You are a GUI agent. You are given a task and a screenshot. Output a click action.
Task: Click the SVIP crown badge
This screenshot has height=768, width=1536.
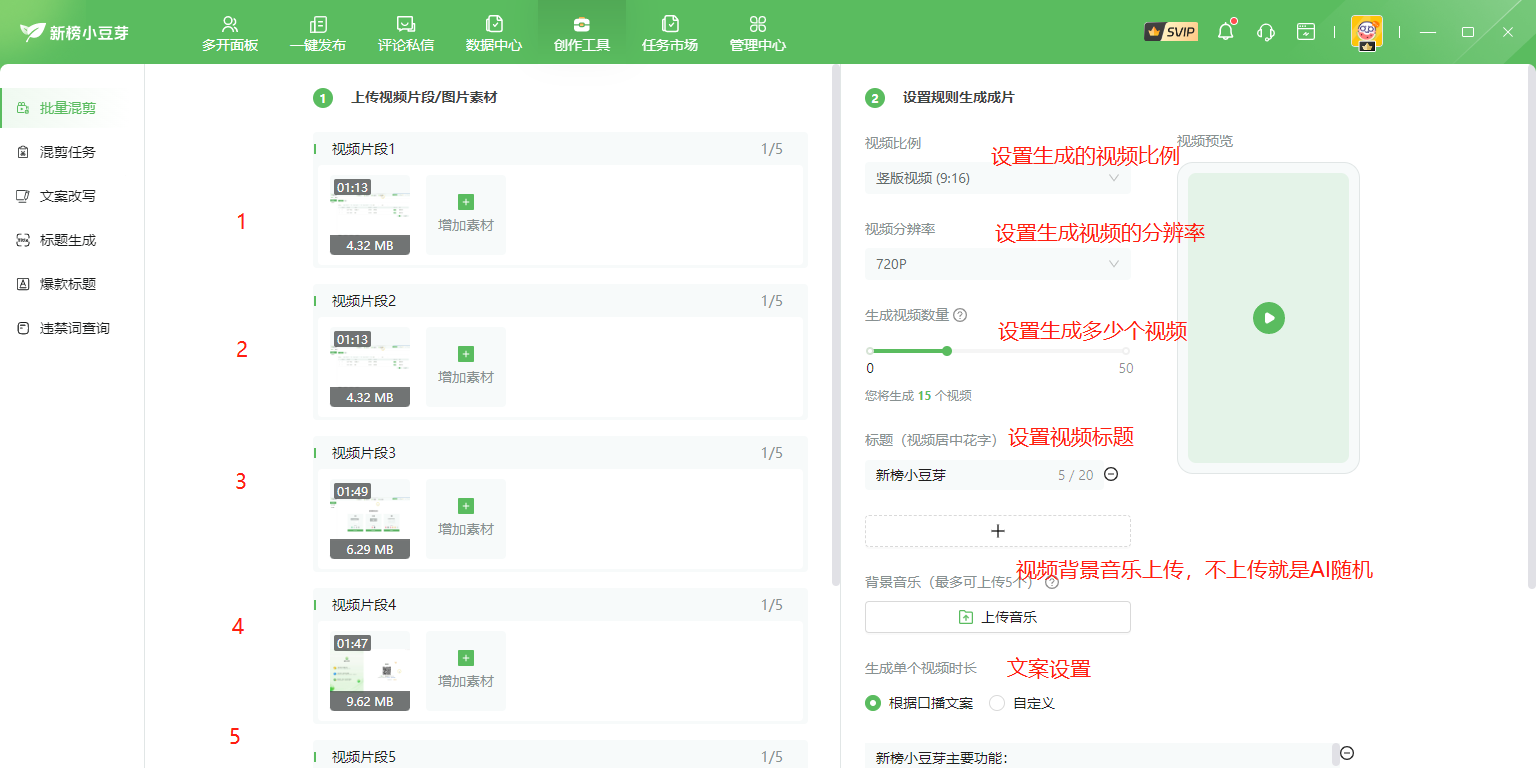pyautogui.click(x=1171, y=32)
